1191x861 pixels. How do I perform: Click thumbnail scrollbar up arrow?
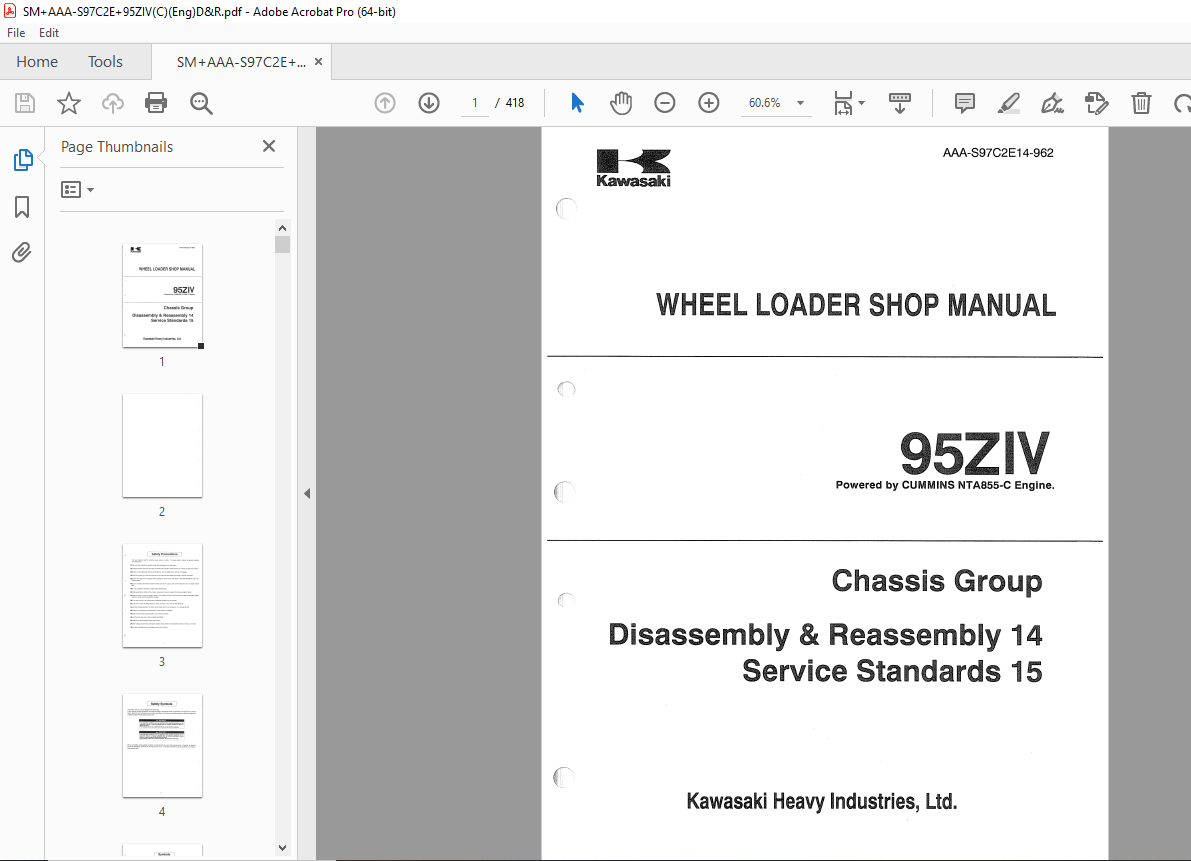tap(283, 228)
